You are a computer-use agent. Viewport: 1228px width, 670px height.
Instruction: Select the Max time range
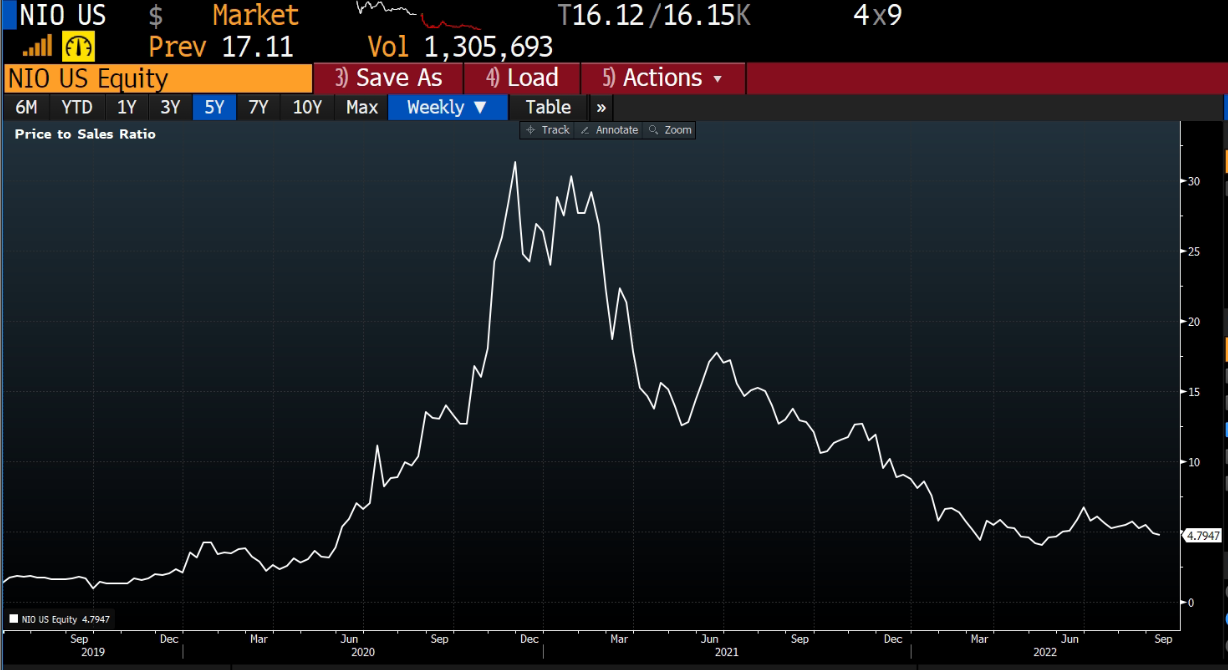(x=362, y=107)
